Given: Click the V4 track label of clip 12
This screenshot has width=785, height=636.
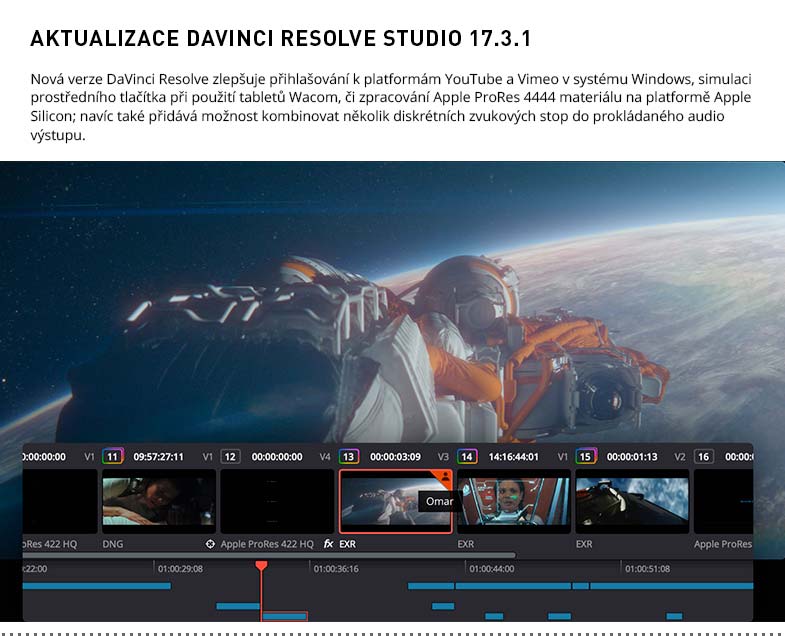Looking at the screenshot, I should [325, 457].
